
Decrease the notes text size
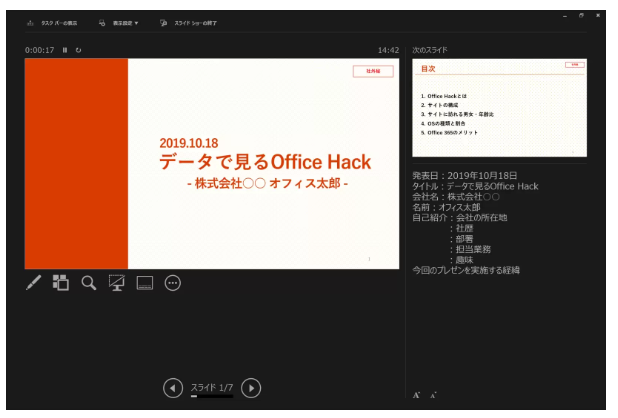pos(433,396)
